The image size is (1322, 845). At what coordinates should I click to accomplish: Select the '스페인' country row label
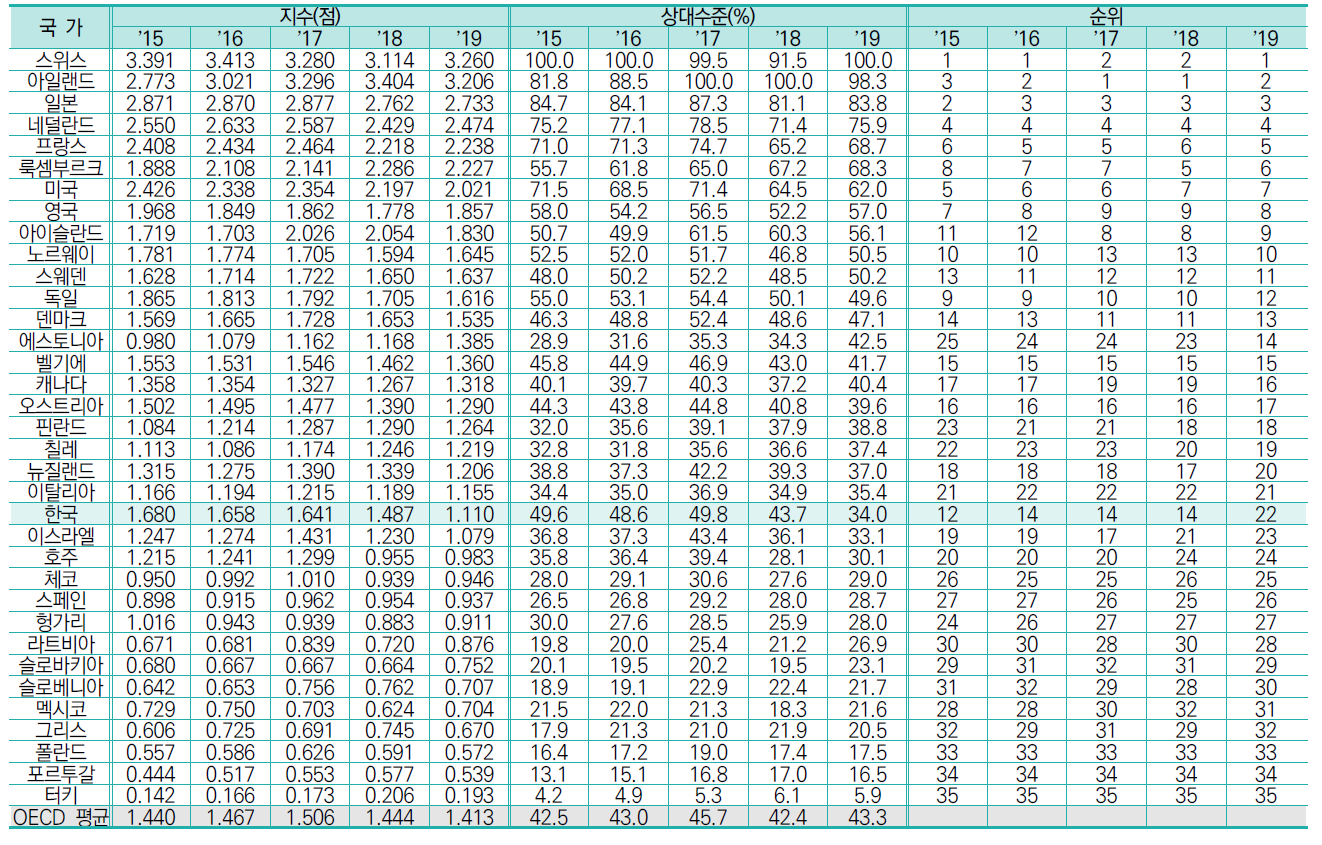click(61, 602)
